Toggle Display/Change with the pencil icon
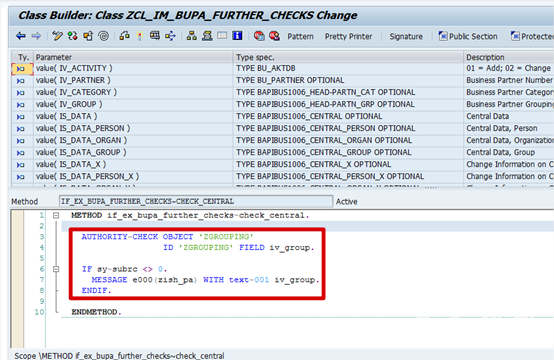 pos(57,36)
